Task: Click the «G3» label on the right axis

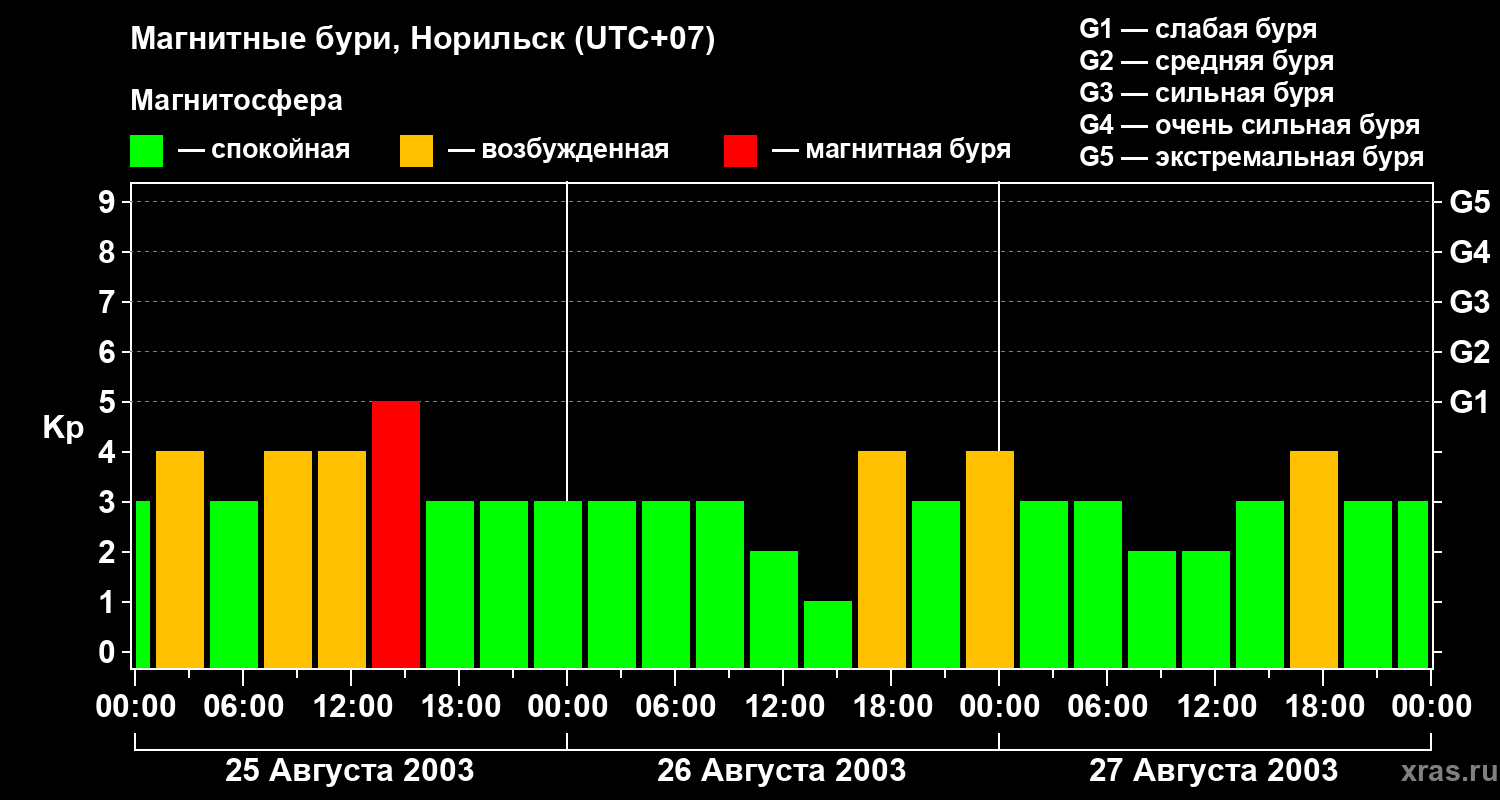Action: (1469, 302)
